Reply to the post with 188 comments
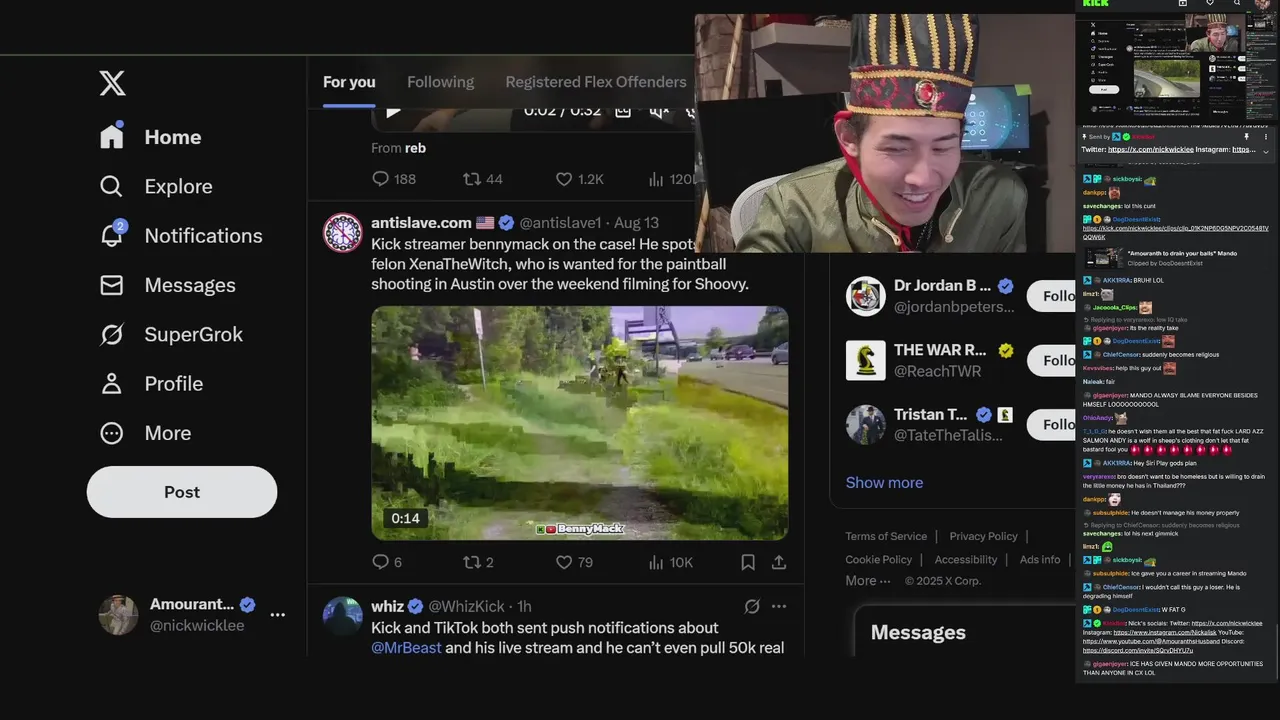Image resolution: width=1280 pixels, height=720 pixels. [380, 179]
